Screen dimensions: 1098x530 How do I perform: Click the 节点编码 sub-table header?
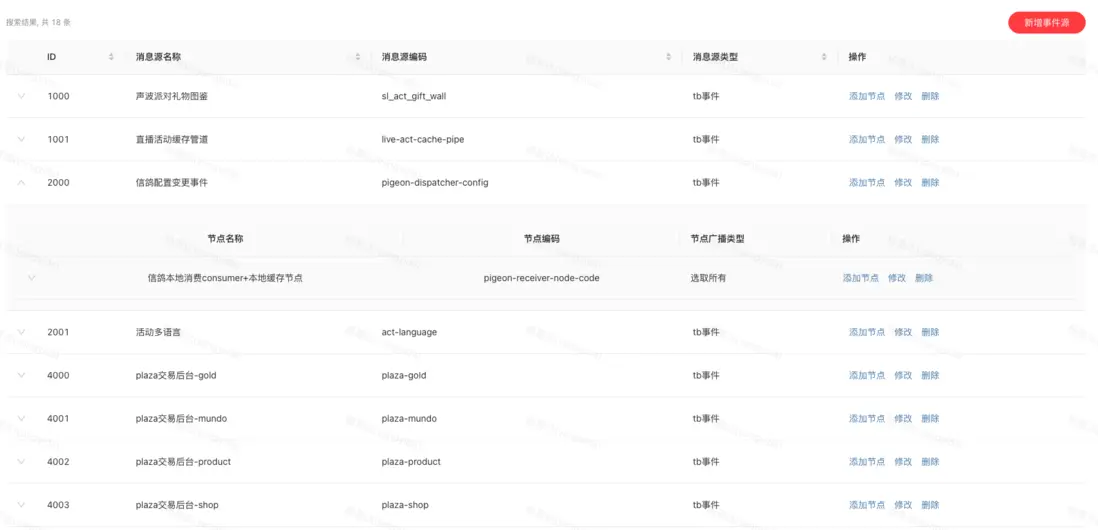tap(542, 239)
